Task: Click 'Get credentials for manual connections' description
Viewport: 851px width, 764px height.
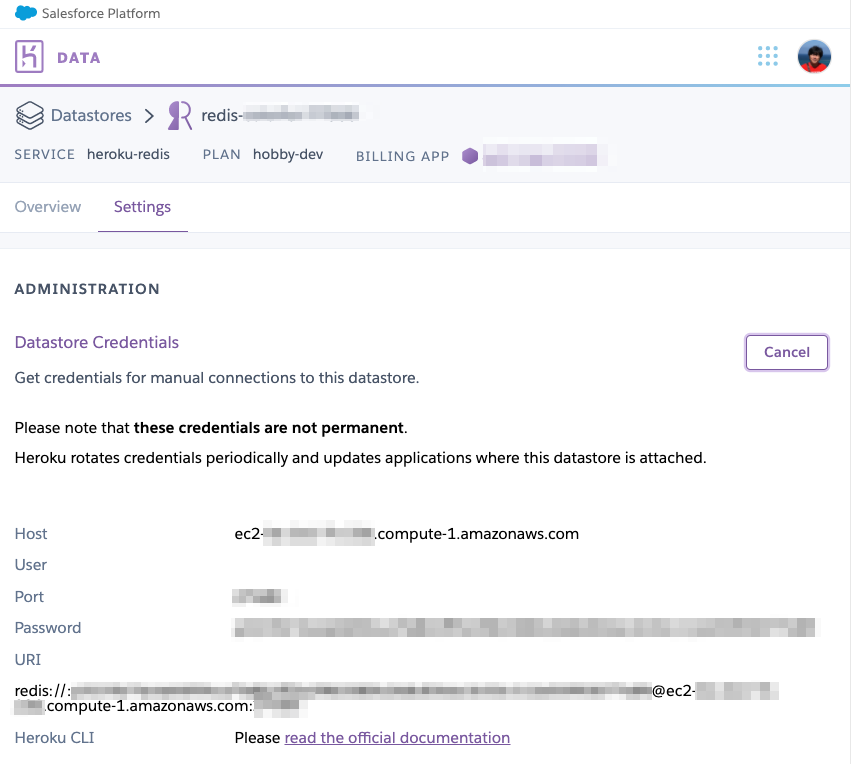Action: [217, 378]
